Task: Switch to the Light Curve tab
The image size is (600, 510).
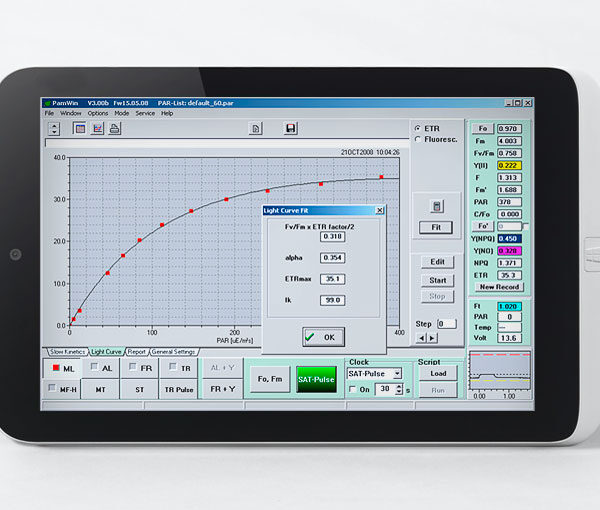Action: (106, 352)
